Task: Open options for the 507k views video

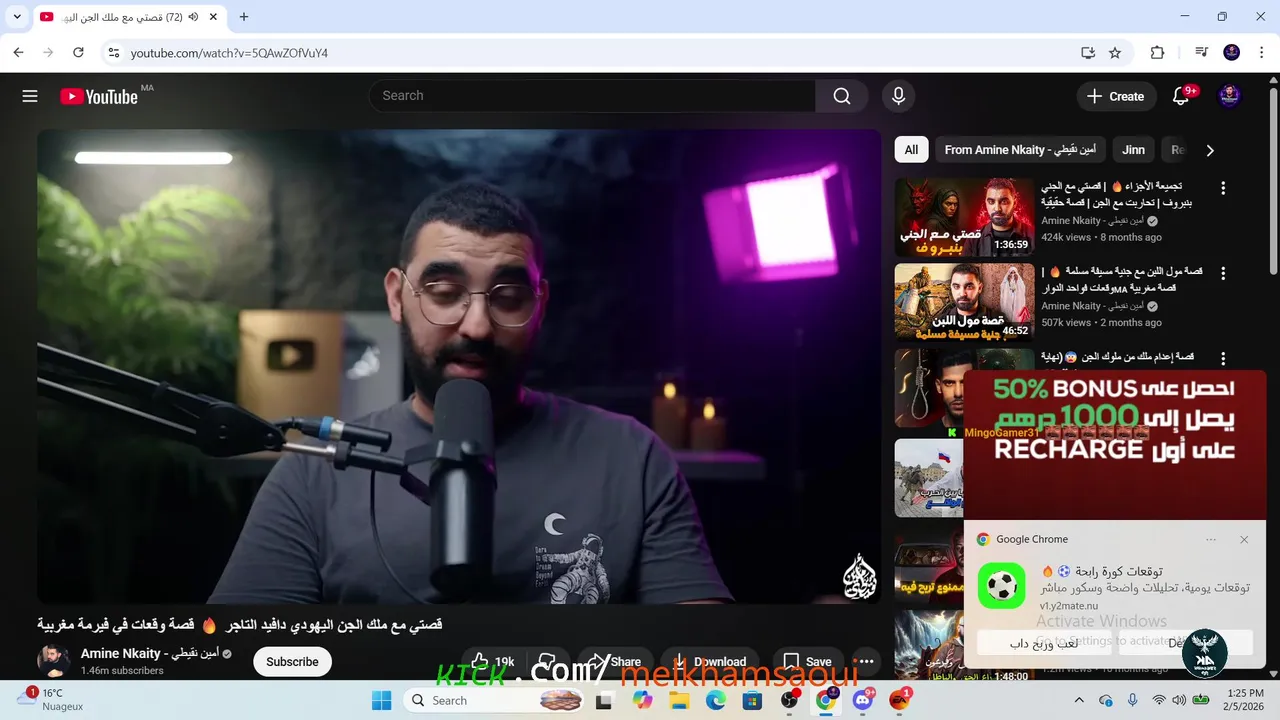Action: click(1222, 273)
